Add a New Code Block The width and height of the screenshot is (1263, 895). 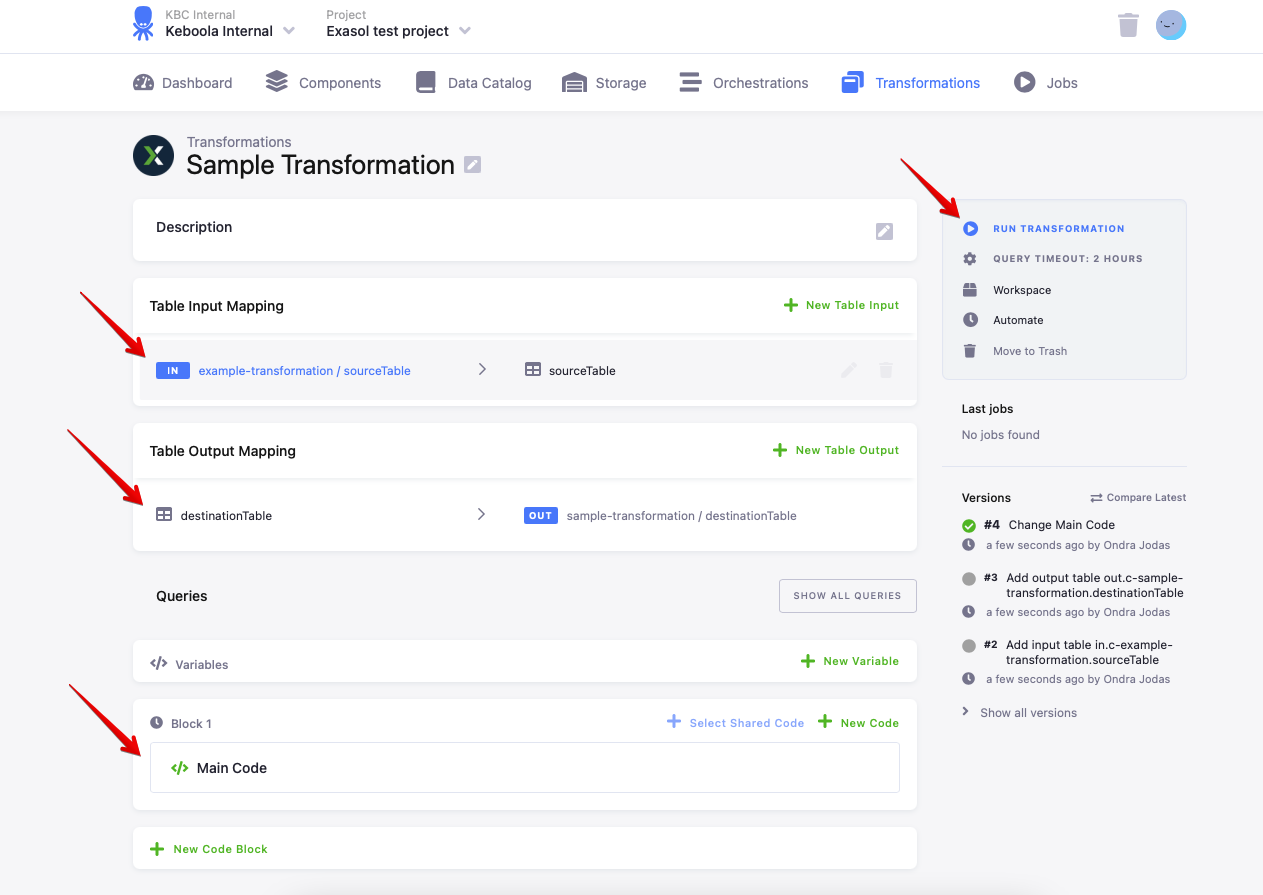click(x=209, y=849)
